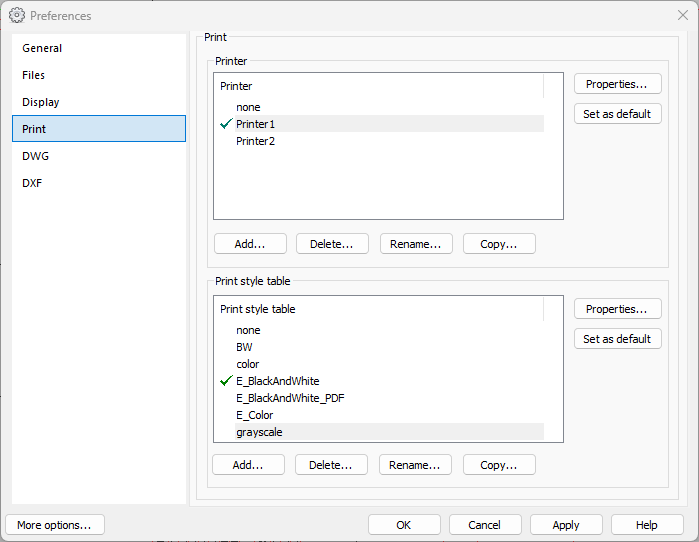
Task: Go to the DXF settings category
Action: pos(32,183)
